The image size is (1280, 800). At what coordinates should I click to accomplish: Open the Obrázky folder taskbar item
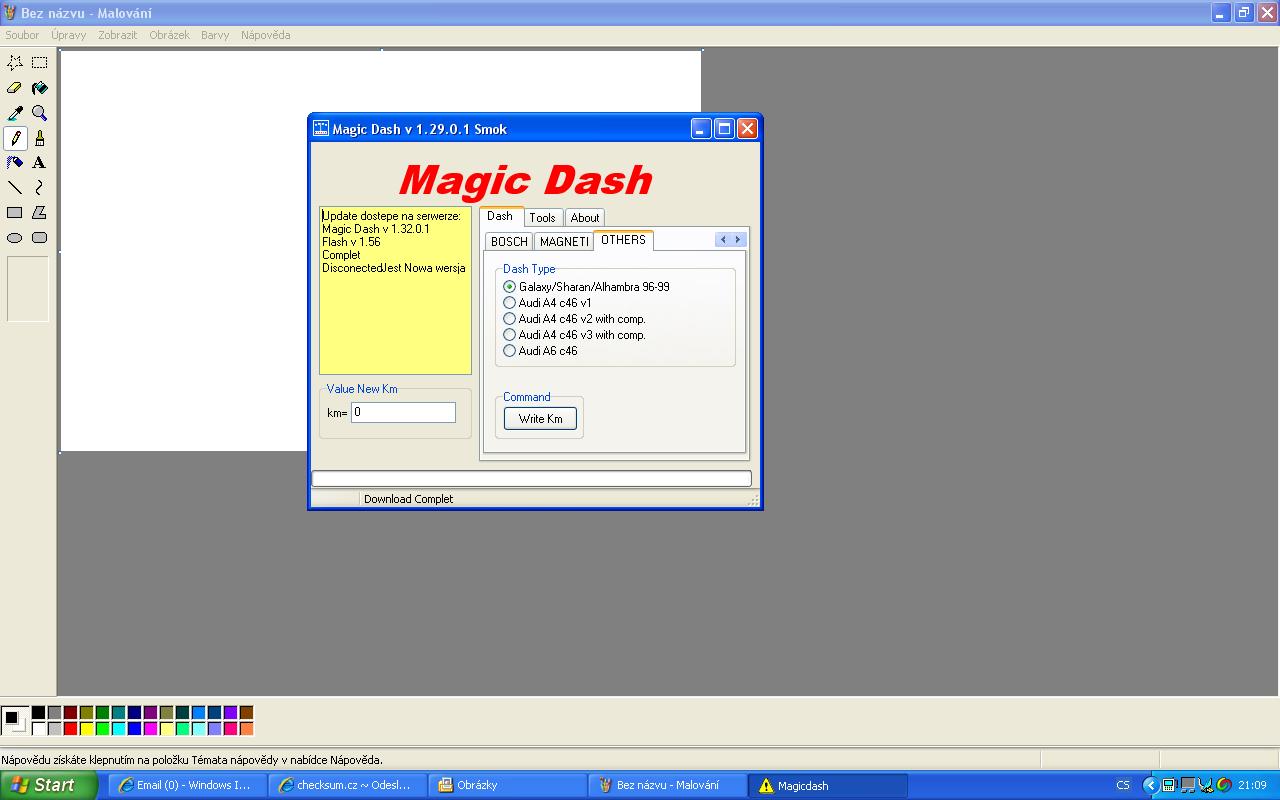click(508, 785)
